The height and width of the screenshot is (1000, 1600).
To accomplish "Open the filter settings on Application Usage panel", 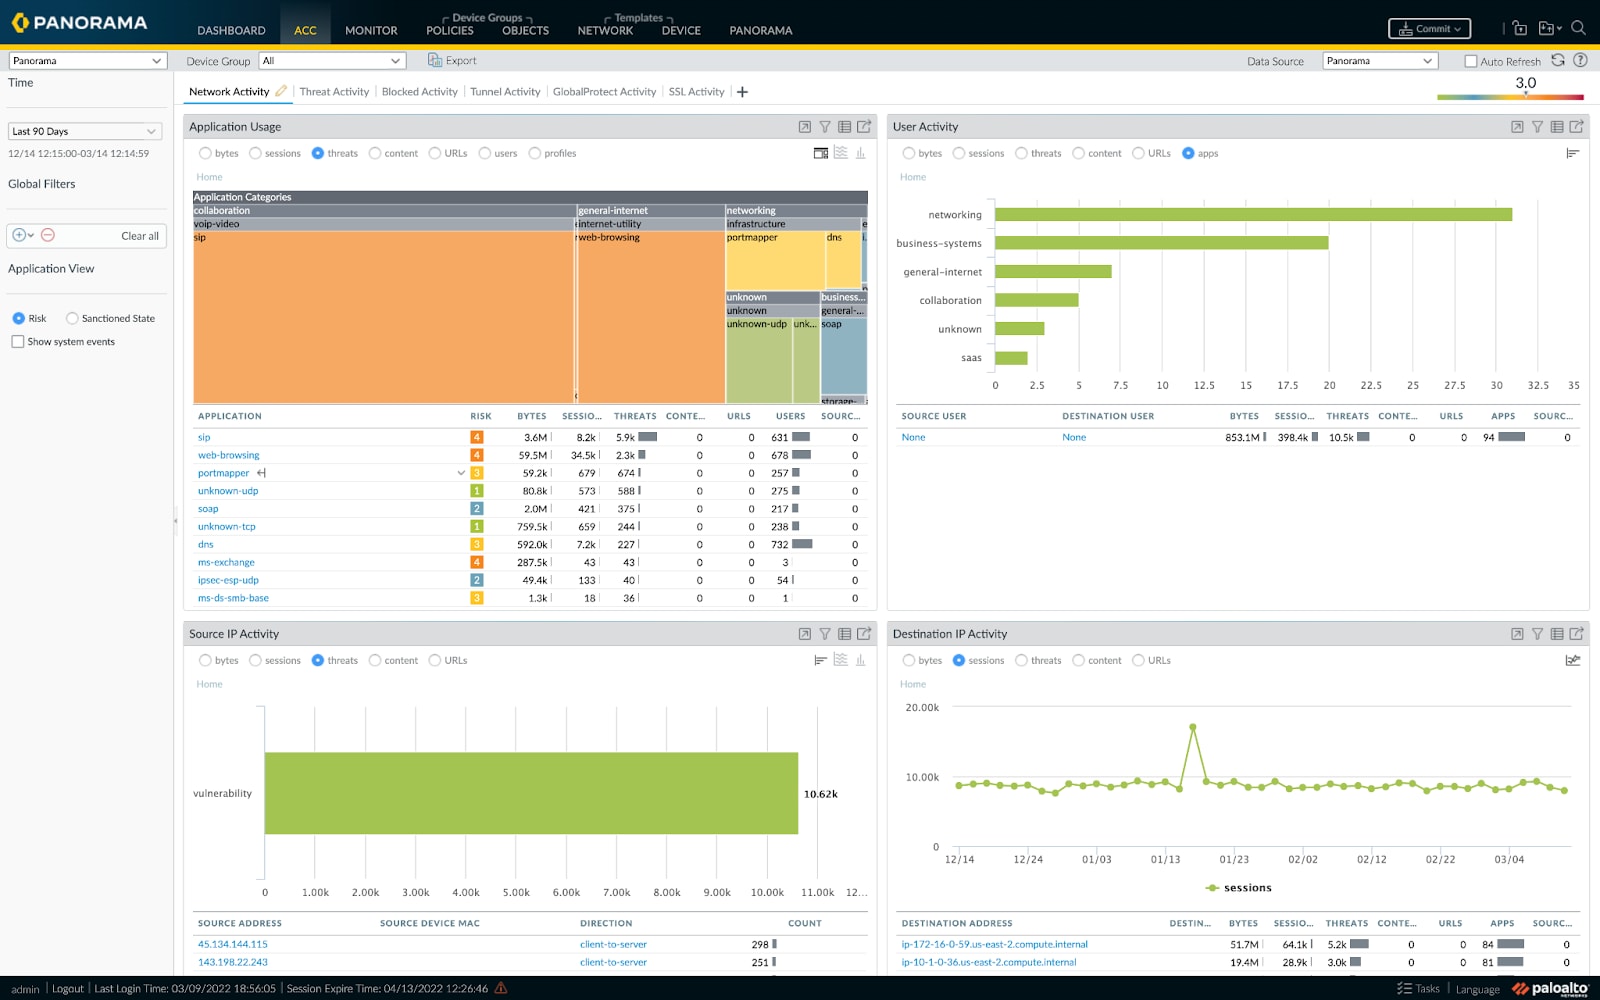I will coord(825,127).
